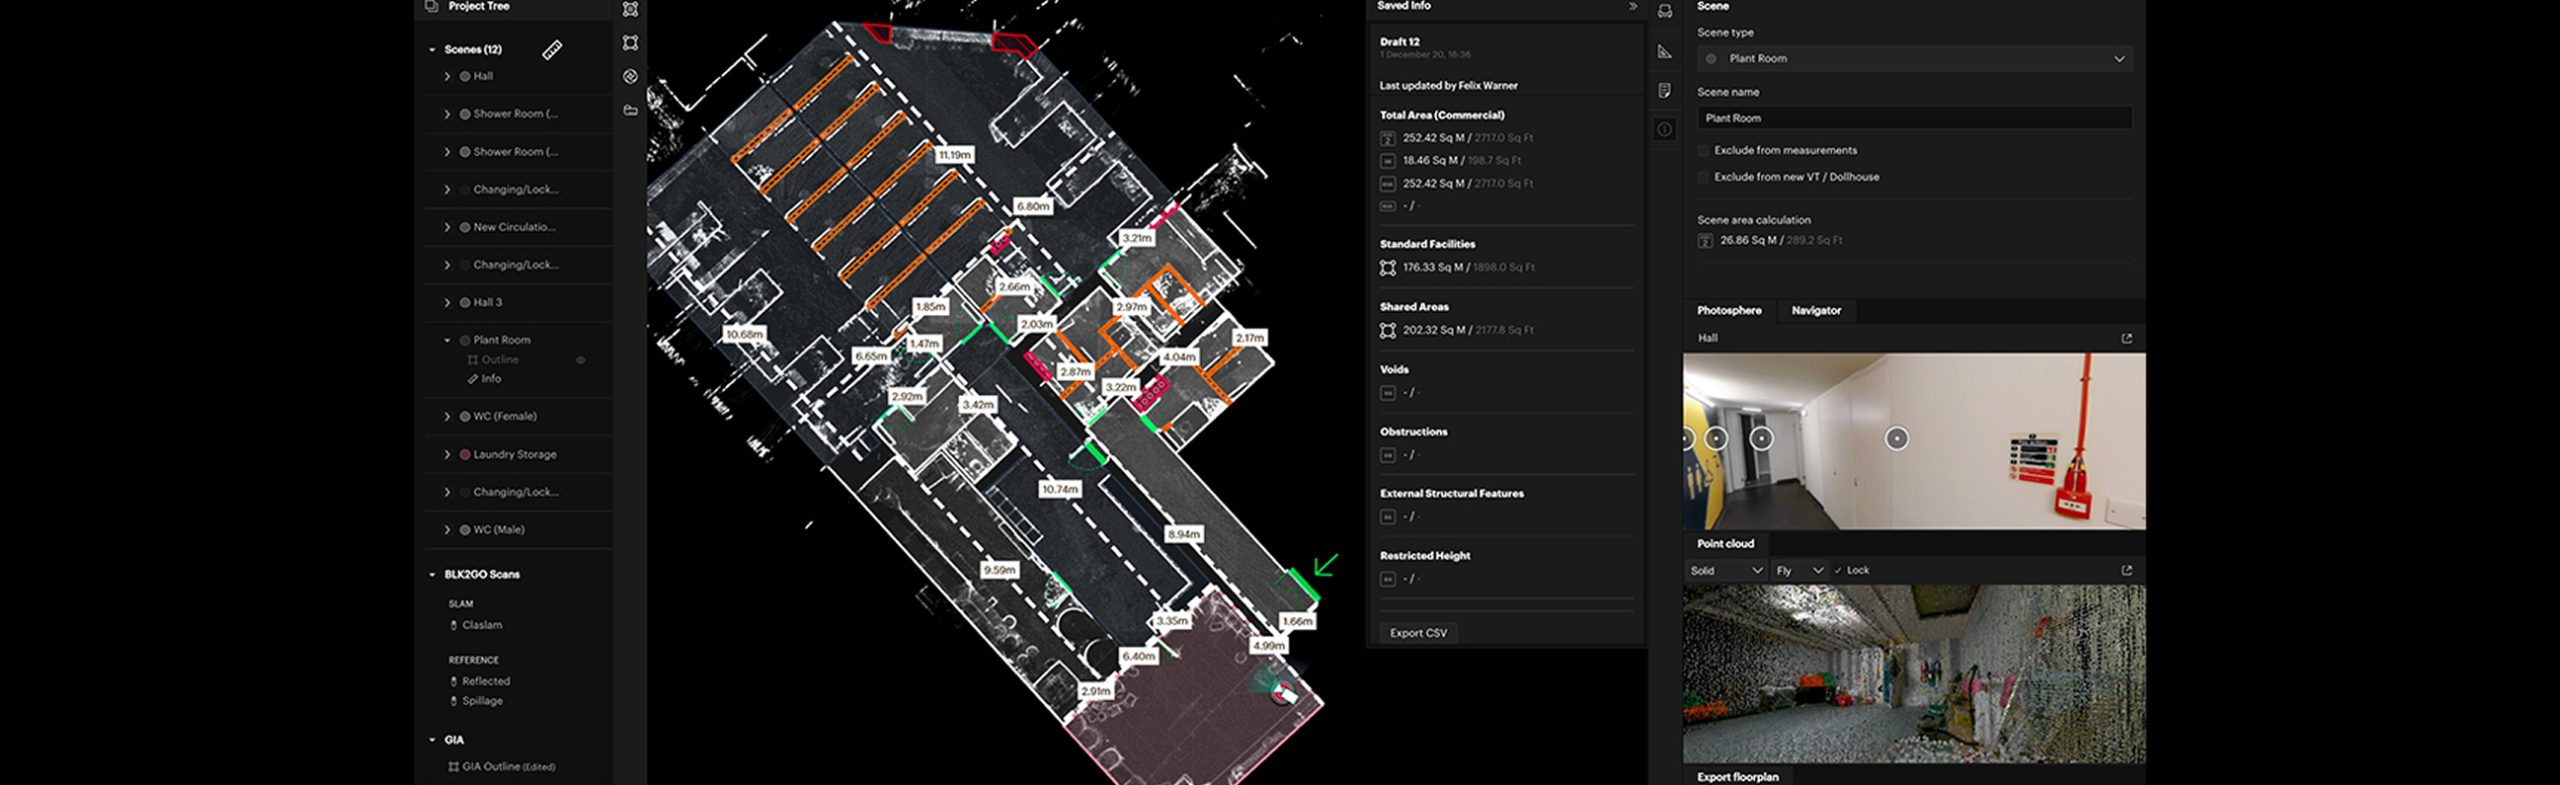Pop out the Photosphere Hall view
Viewport: 2560px width, 785px height.
point(2126,338)
